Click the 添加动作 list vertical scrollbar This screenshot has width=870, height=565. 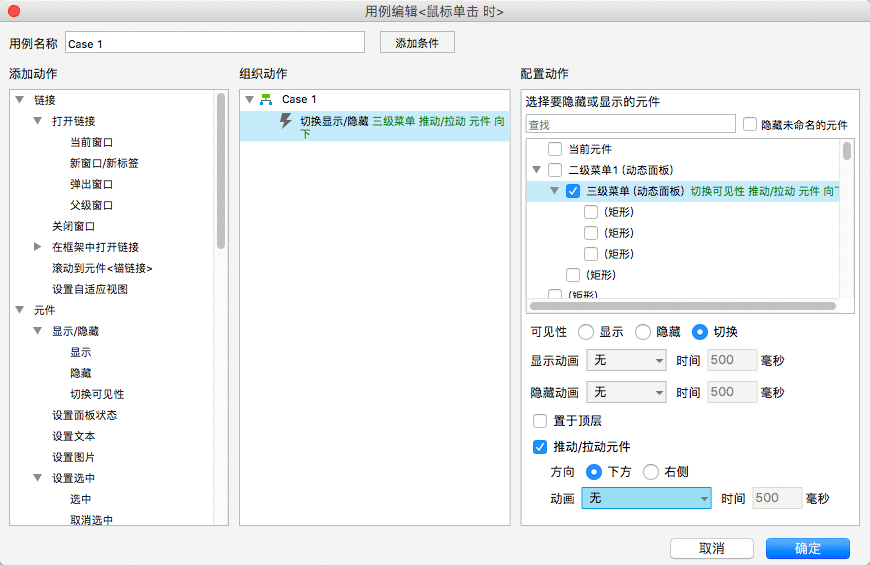click(x=221, y=171)
